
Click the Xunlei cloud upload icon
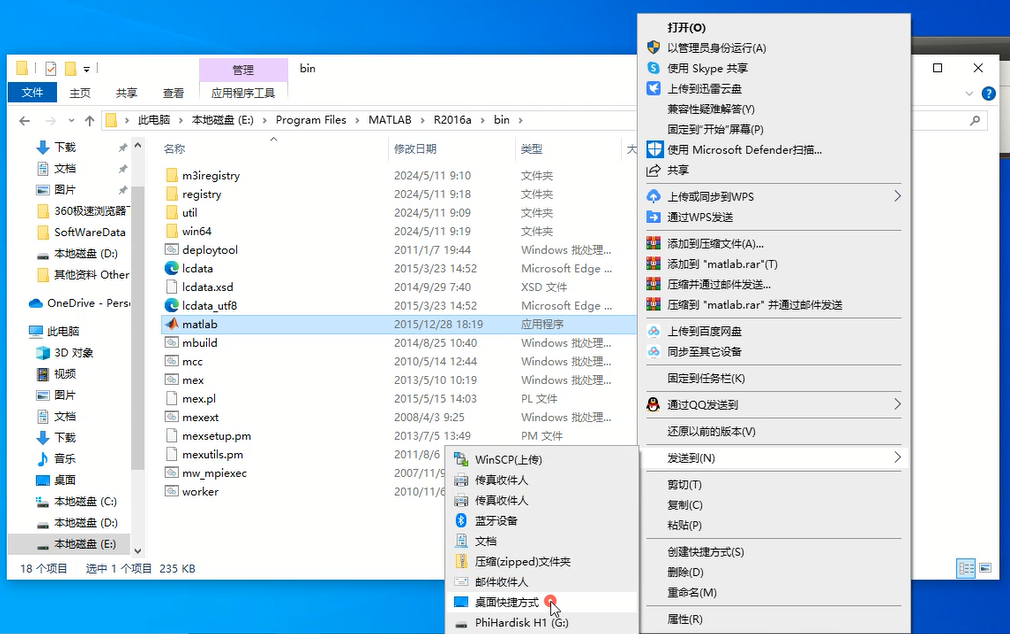pyautogui.click(x=653, y=88)
